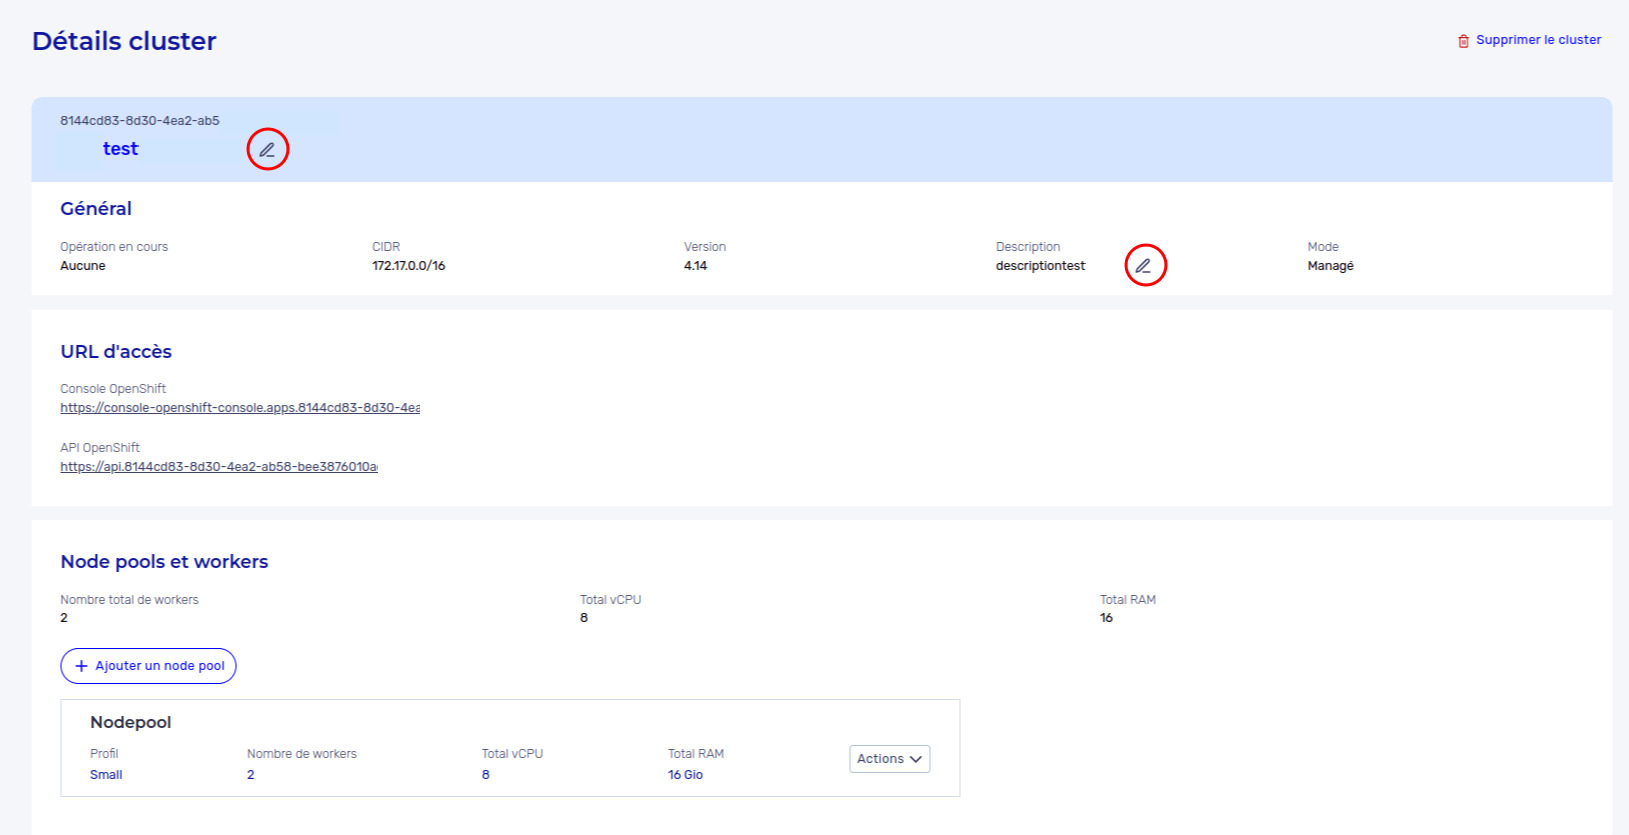Click the Ajouter un node pool button
The image size is (1629, 835).
(x=148, y=666)
